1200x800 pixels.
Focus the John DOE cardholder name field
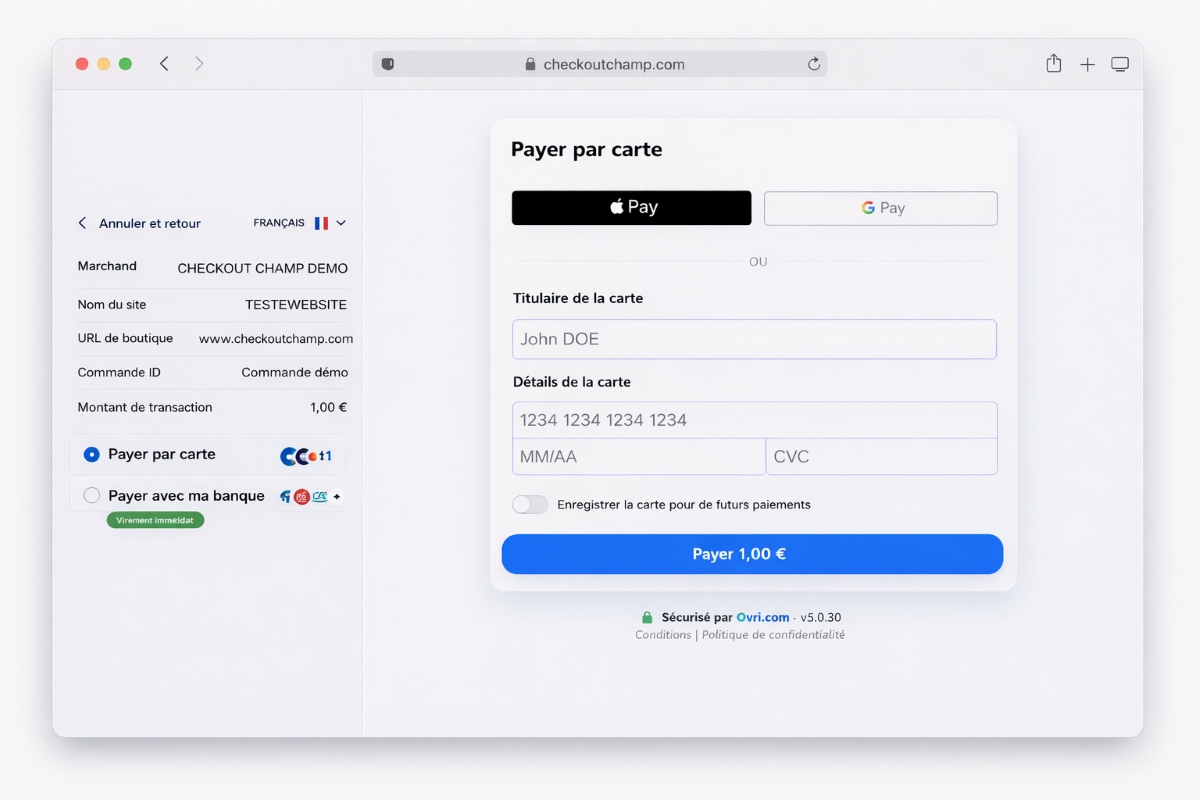click(754, 339)
